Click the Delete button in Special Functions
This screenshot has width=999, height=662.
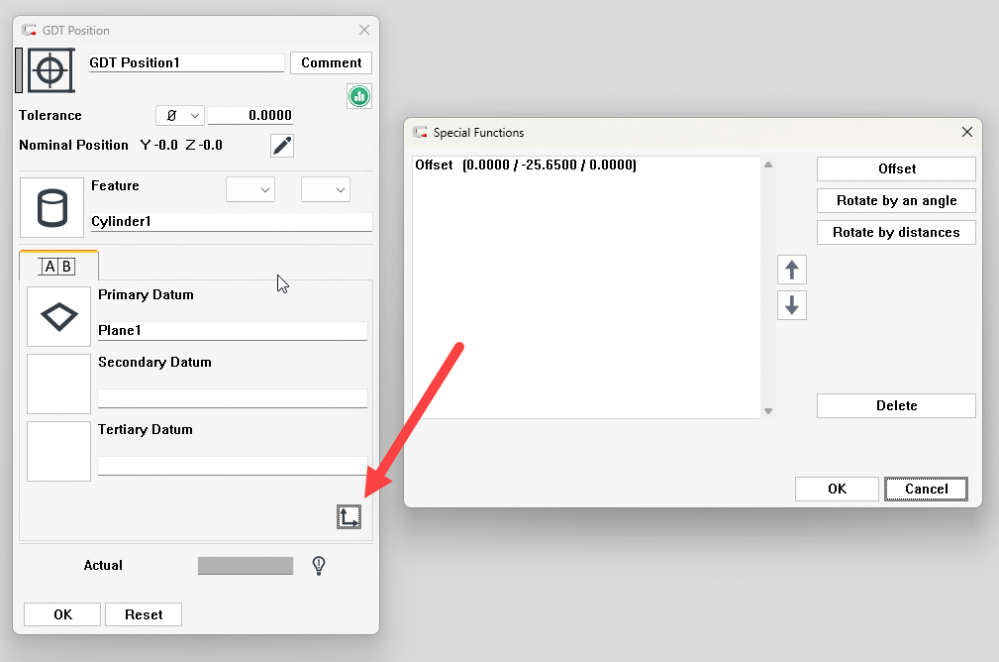(x=896, y=406)
